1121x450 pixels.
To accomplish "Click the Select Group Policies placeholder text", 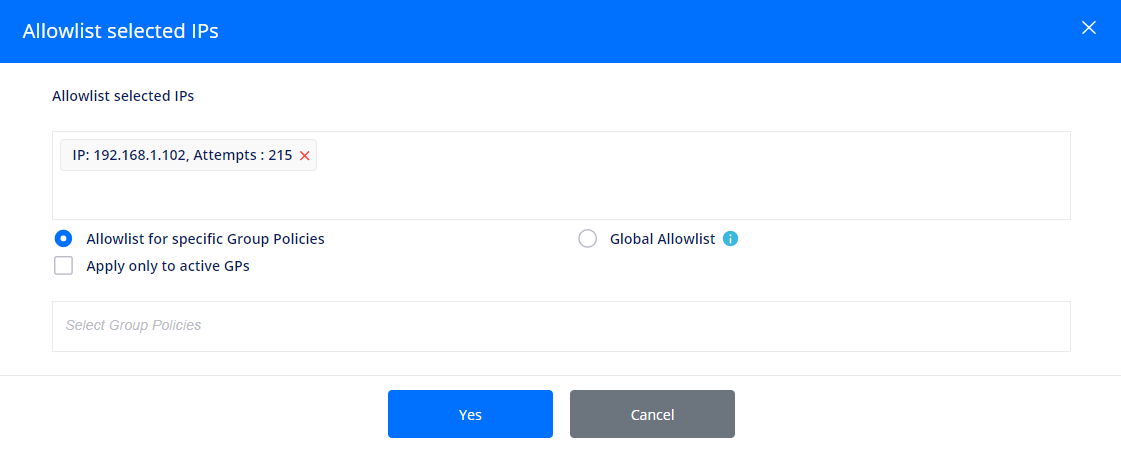I will [x=134, y=326].
